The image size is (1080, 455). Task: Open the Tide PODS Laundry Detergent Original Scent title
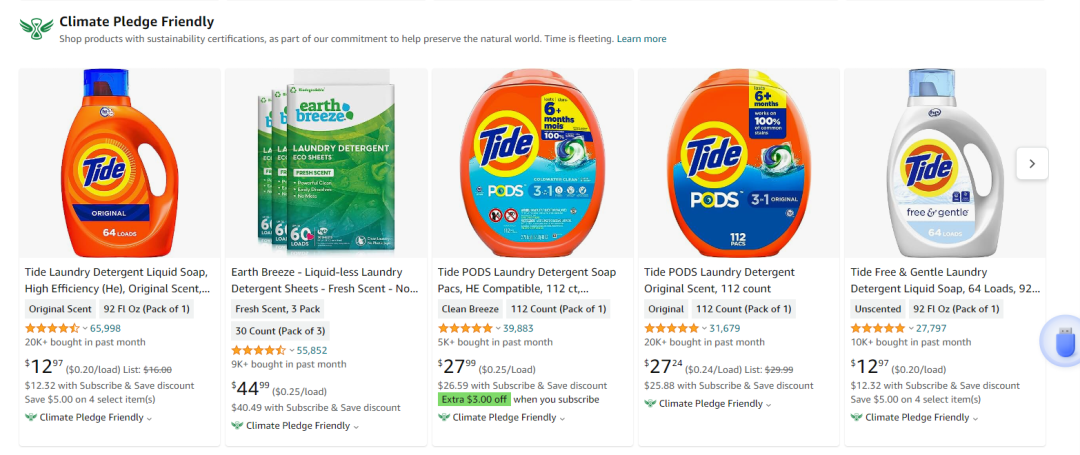click(719, 280)
